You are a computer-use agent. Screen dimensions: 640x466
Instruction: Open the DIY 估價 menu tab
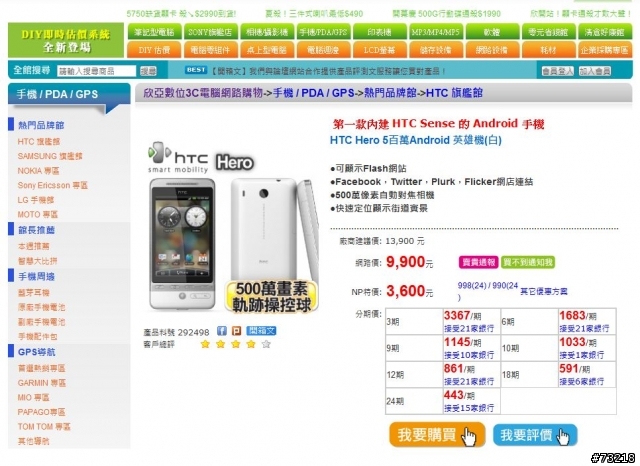click(x=154, y=50)
